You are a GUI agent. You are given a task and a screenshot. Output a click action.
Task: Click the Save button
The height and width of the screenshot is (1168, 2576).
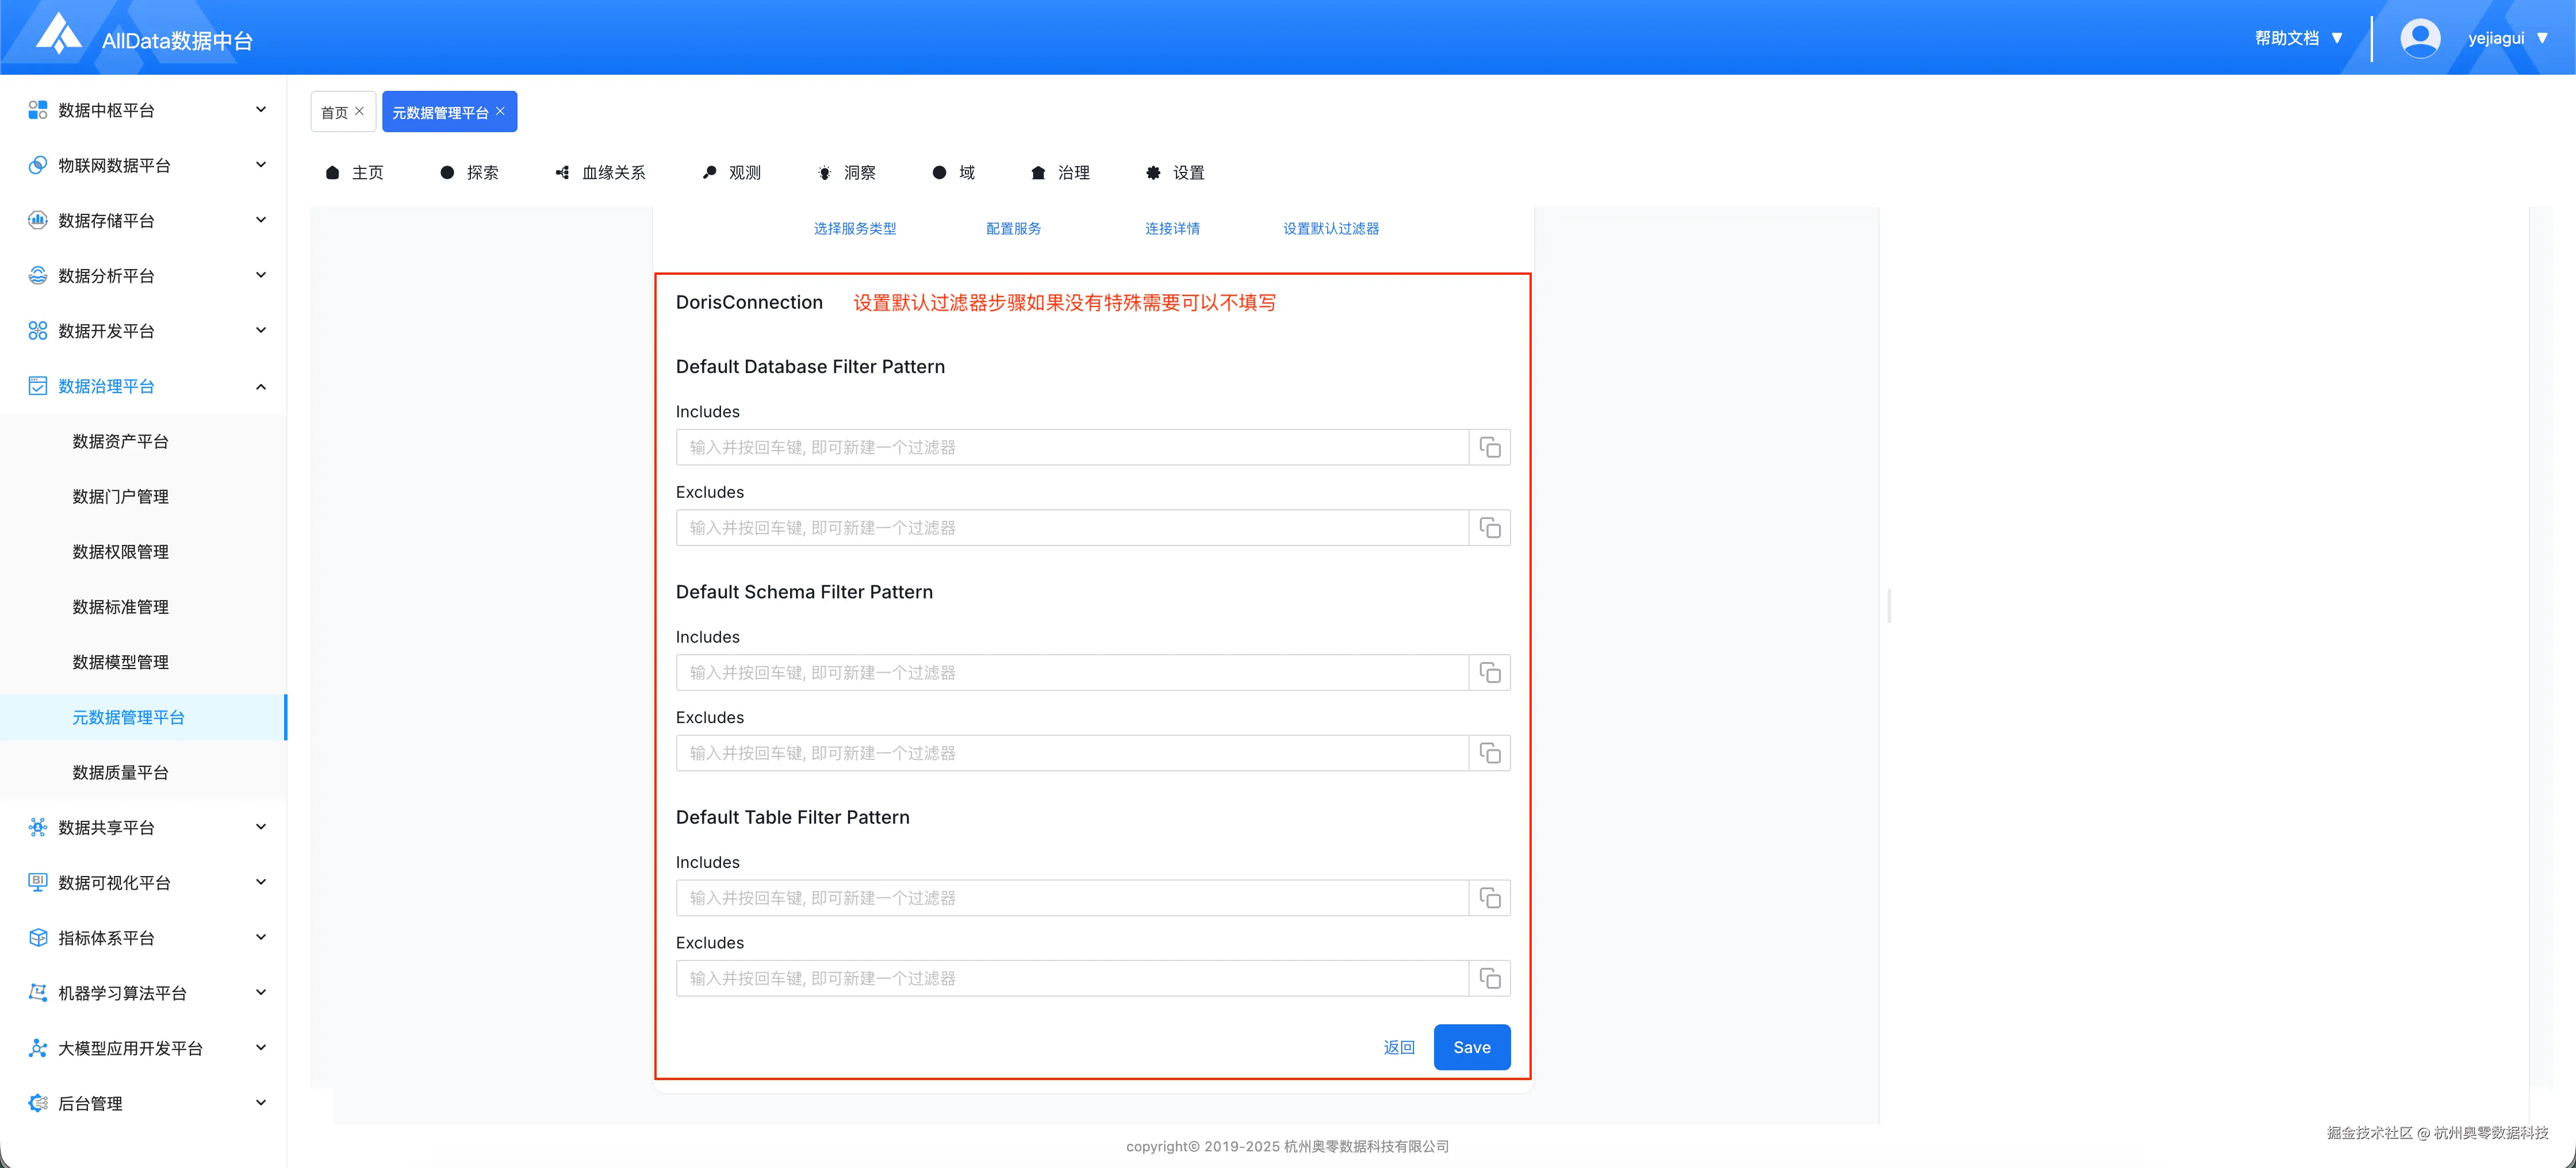pyautogui.click(x=1471, y=1047)
